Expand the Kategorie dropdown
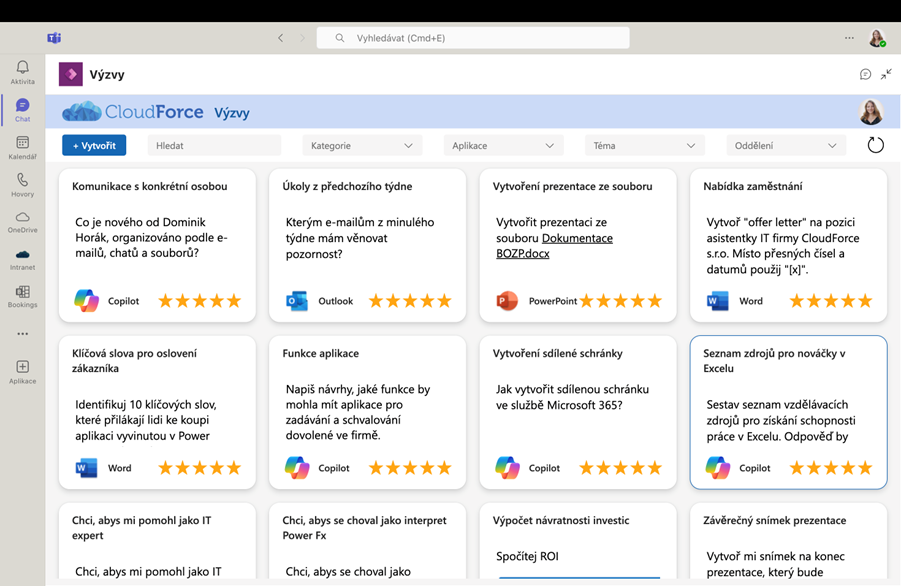The height and width of the screenshot is (586, 901). click(362, 145)
